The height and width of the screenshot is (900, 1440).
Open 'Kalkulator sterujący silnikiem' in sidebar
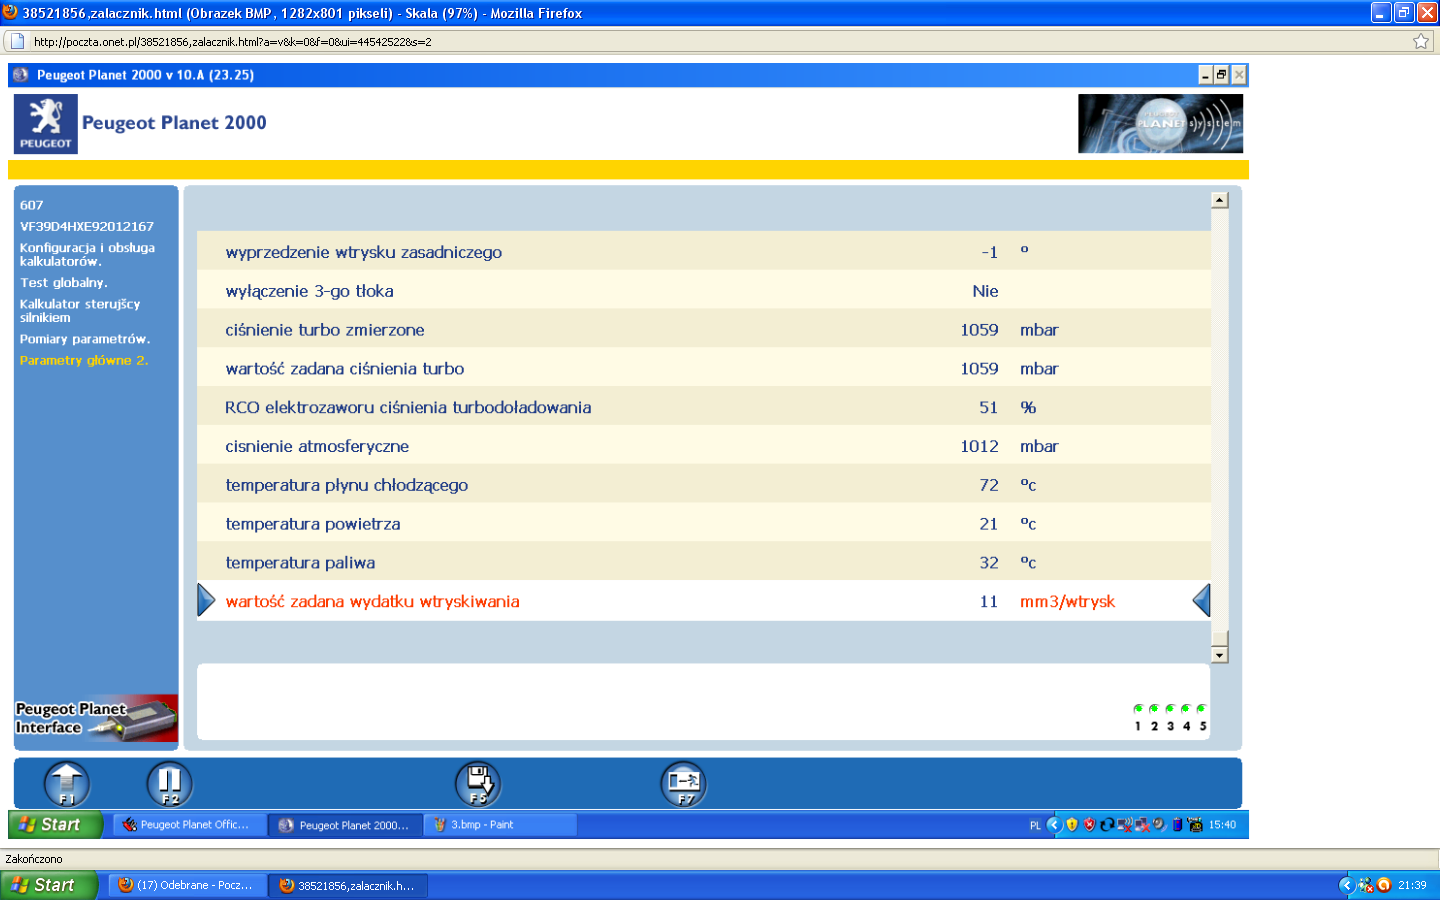80,311
